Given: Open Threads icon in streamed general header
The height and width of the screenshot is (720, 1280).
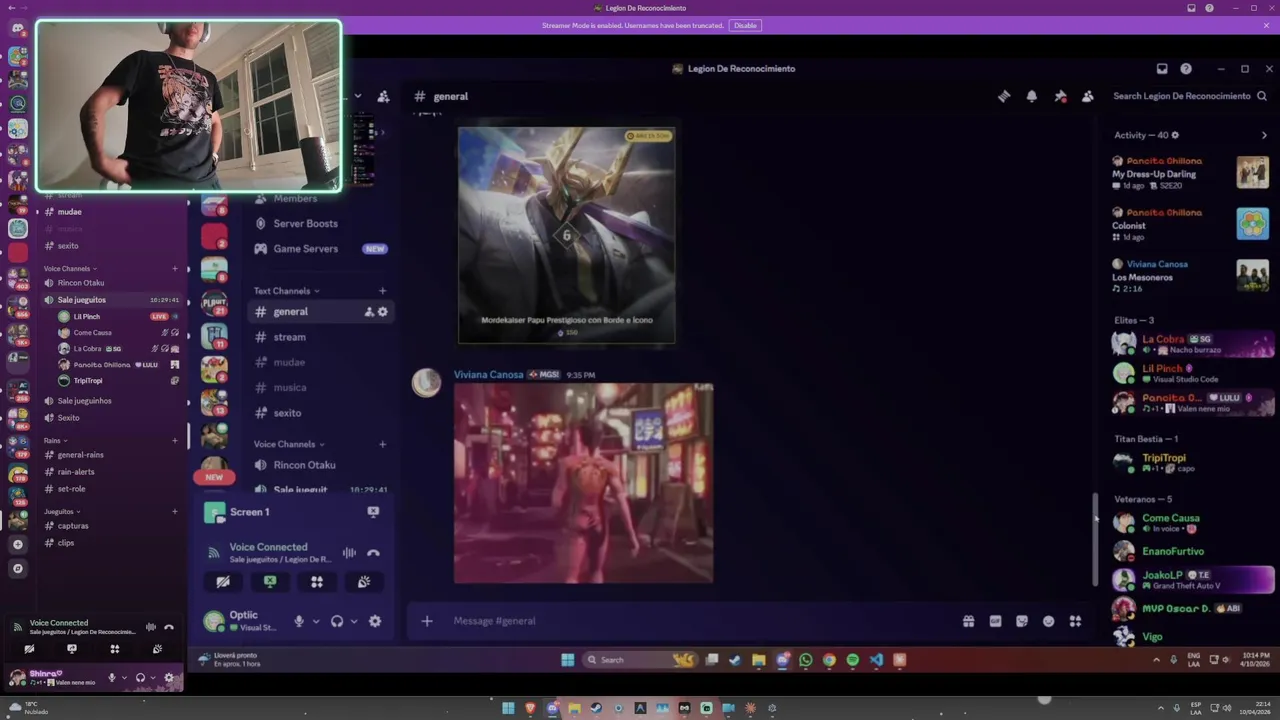Looking at the screenshot, I should 1004,96.
